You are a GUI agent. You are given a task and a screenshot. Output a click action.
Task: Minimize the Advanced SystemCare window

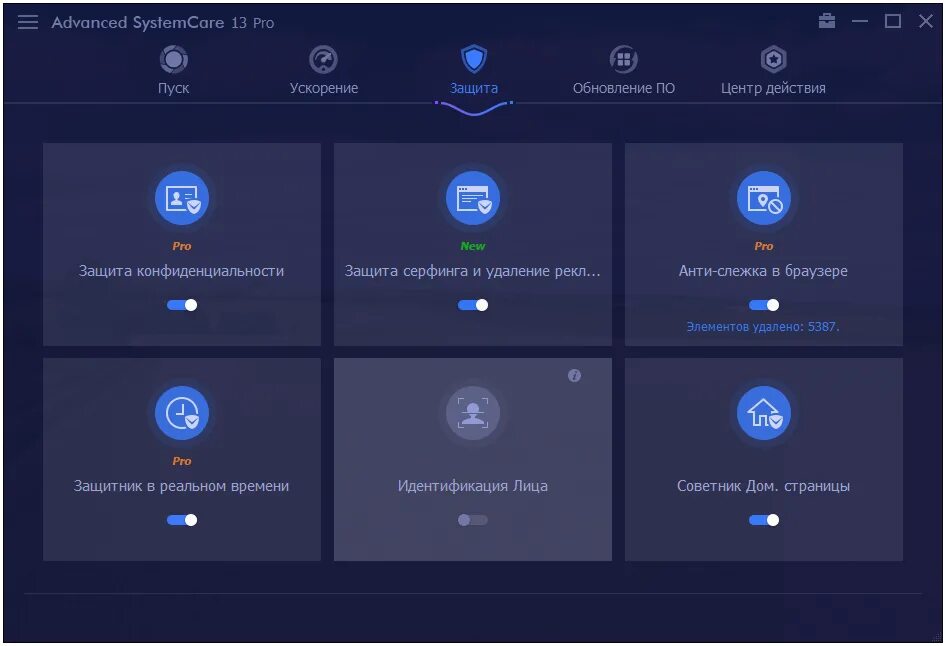pyautogui.click(x=860, y=21)
